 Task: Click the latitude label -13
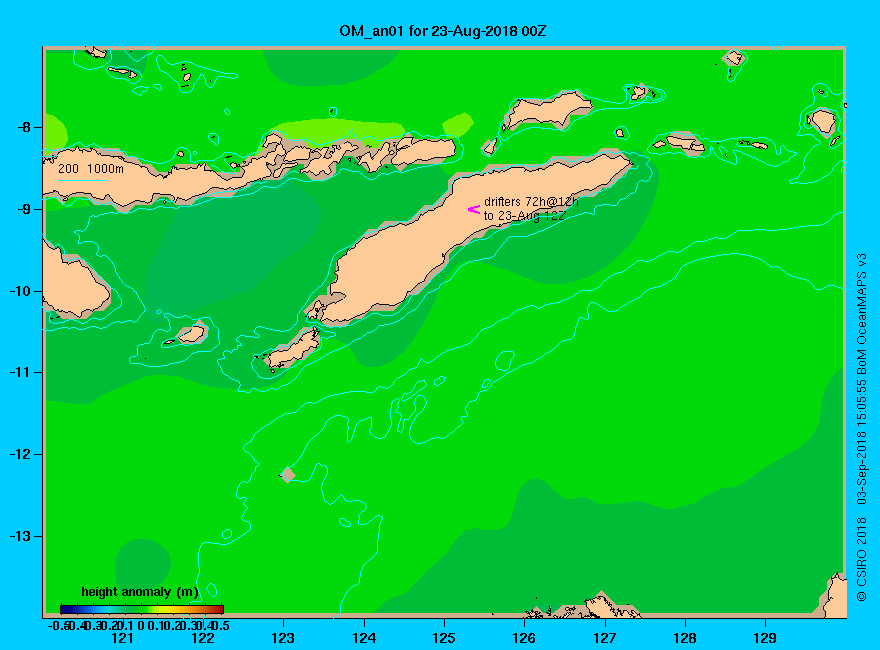click(21, 536)
